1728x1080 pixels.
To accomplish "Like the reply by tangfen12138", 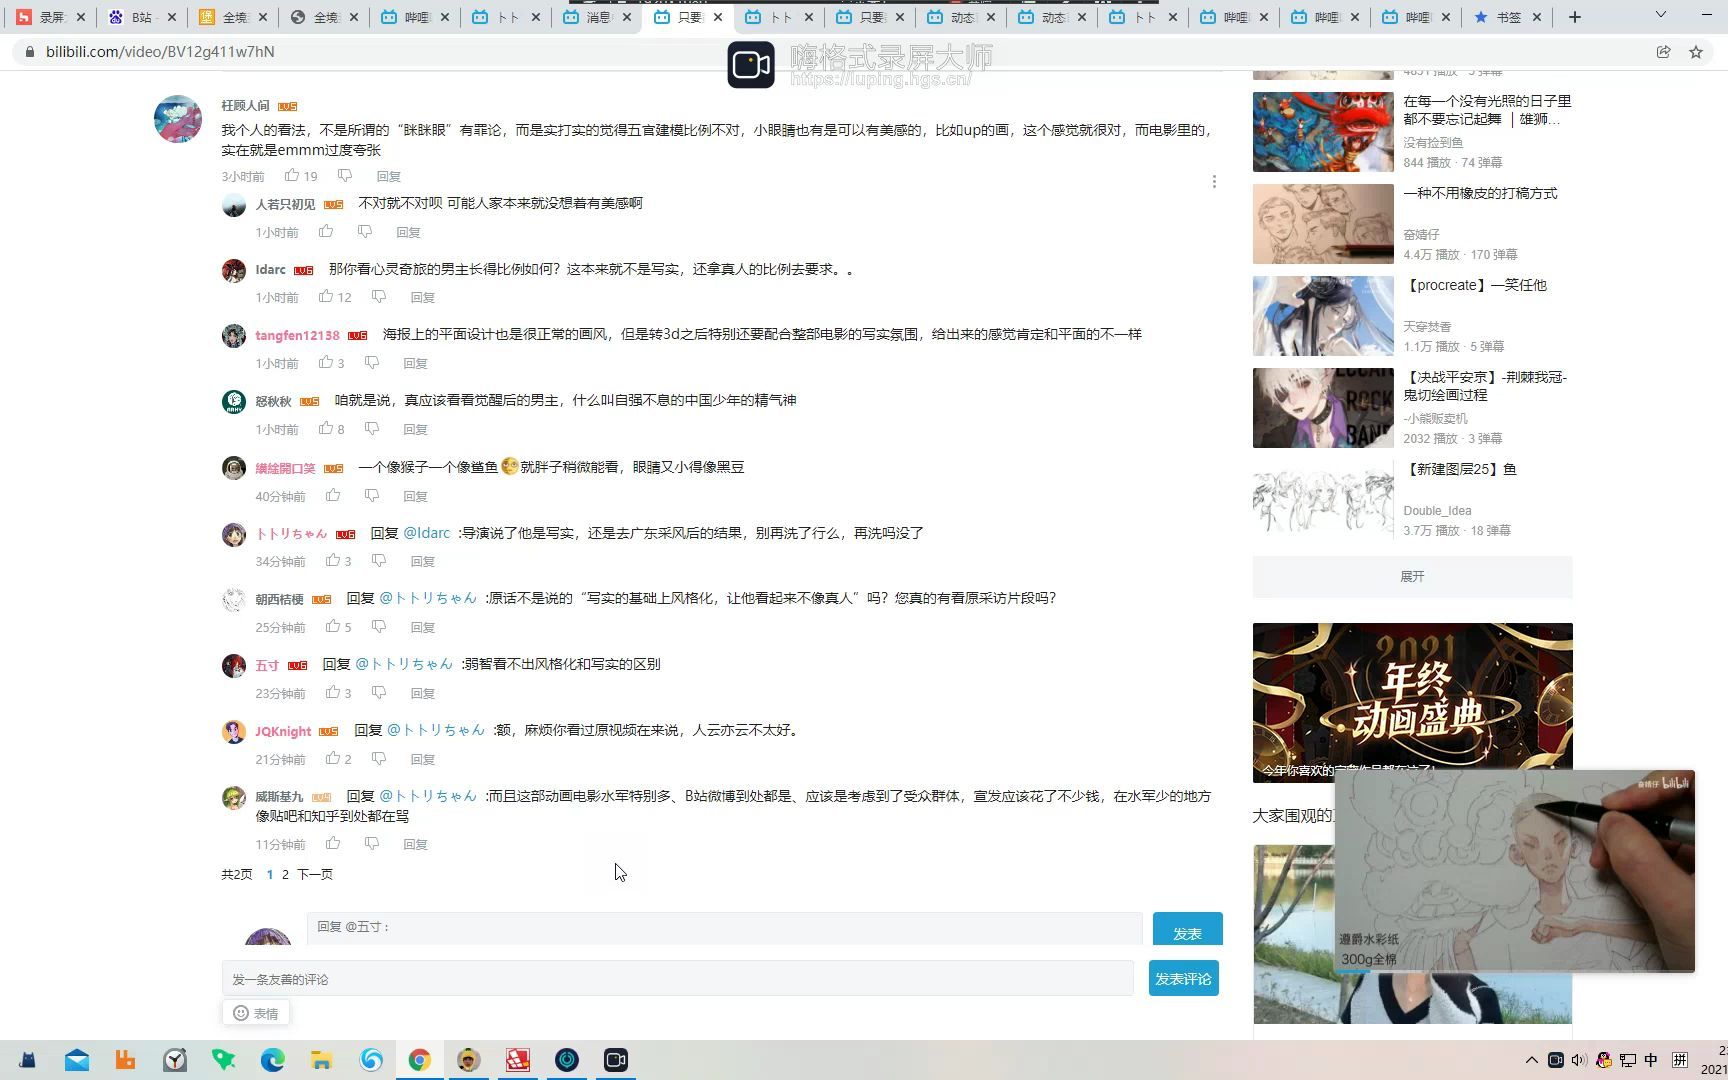I will click(326, 363).
